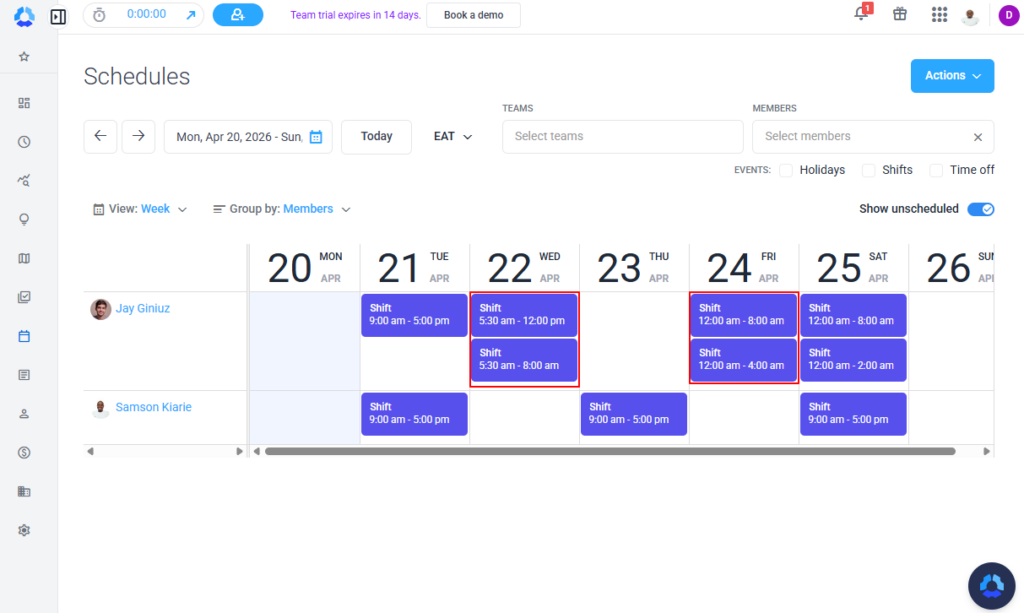Go to next week with right arrow

tap(138, 136)
